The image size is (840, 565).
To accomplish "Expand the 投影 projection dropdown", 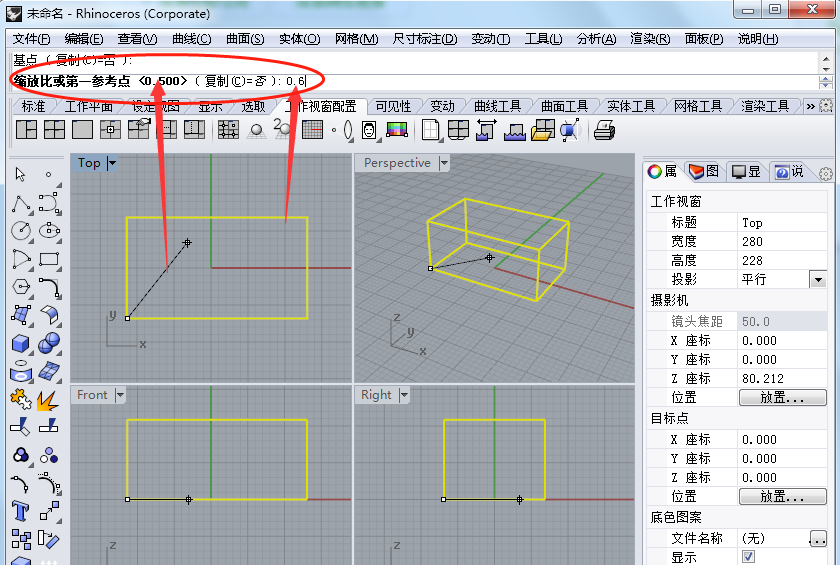I will coord(818,279).
